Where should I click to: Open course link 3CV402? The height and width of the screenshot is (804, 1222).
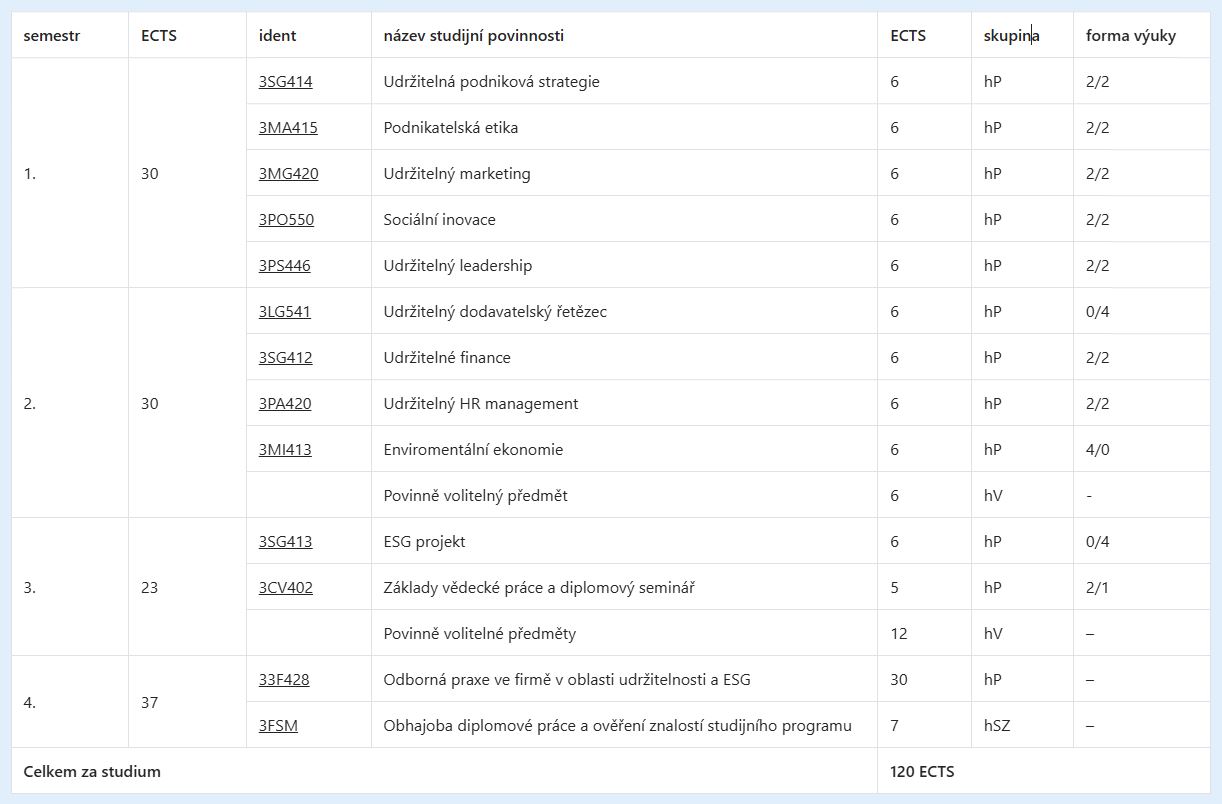coord(285,588)
